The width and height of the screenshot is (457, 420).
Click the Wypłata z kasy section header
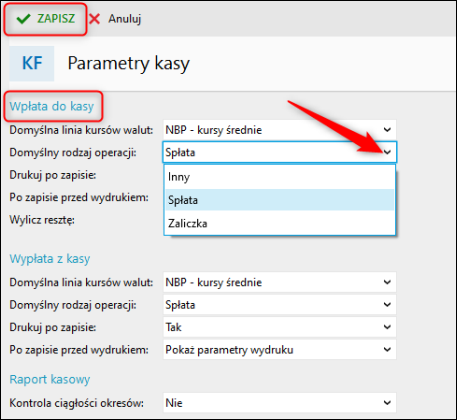pyautogui.click(x=50, y=259)
